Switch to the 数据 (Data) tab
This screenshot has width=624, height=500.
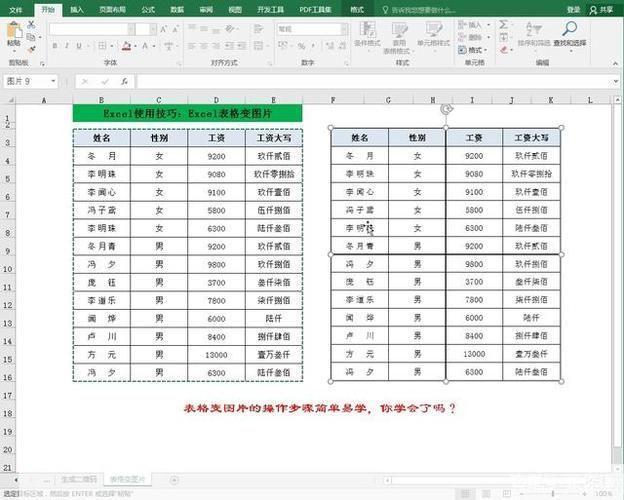pos(177,10)
